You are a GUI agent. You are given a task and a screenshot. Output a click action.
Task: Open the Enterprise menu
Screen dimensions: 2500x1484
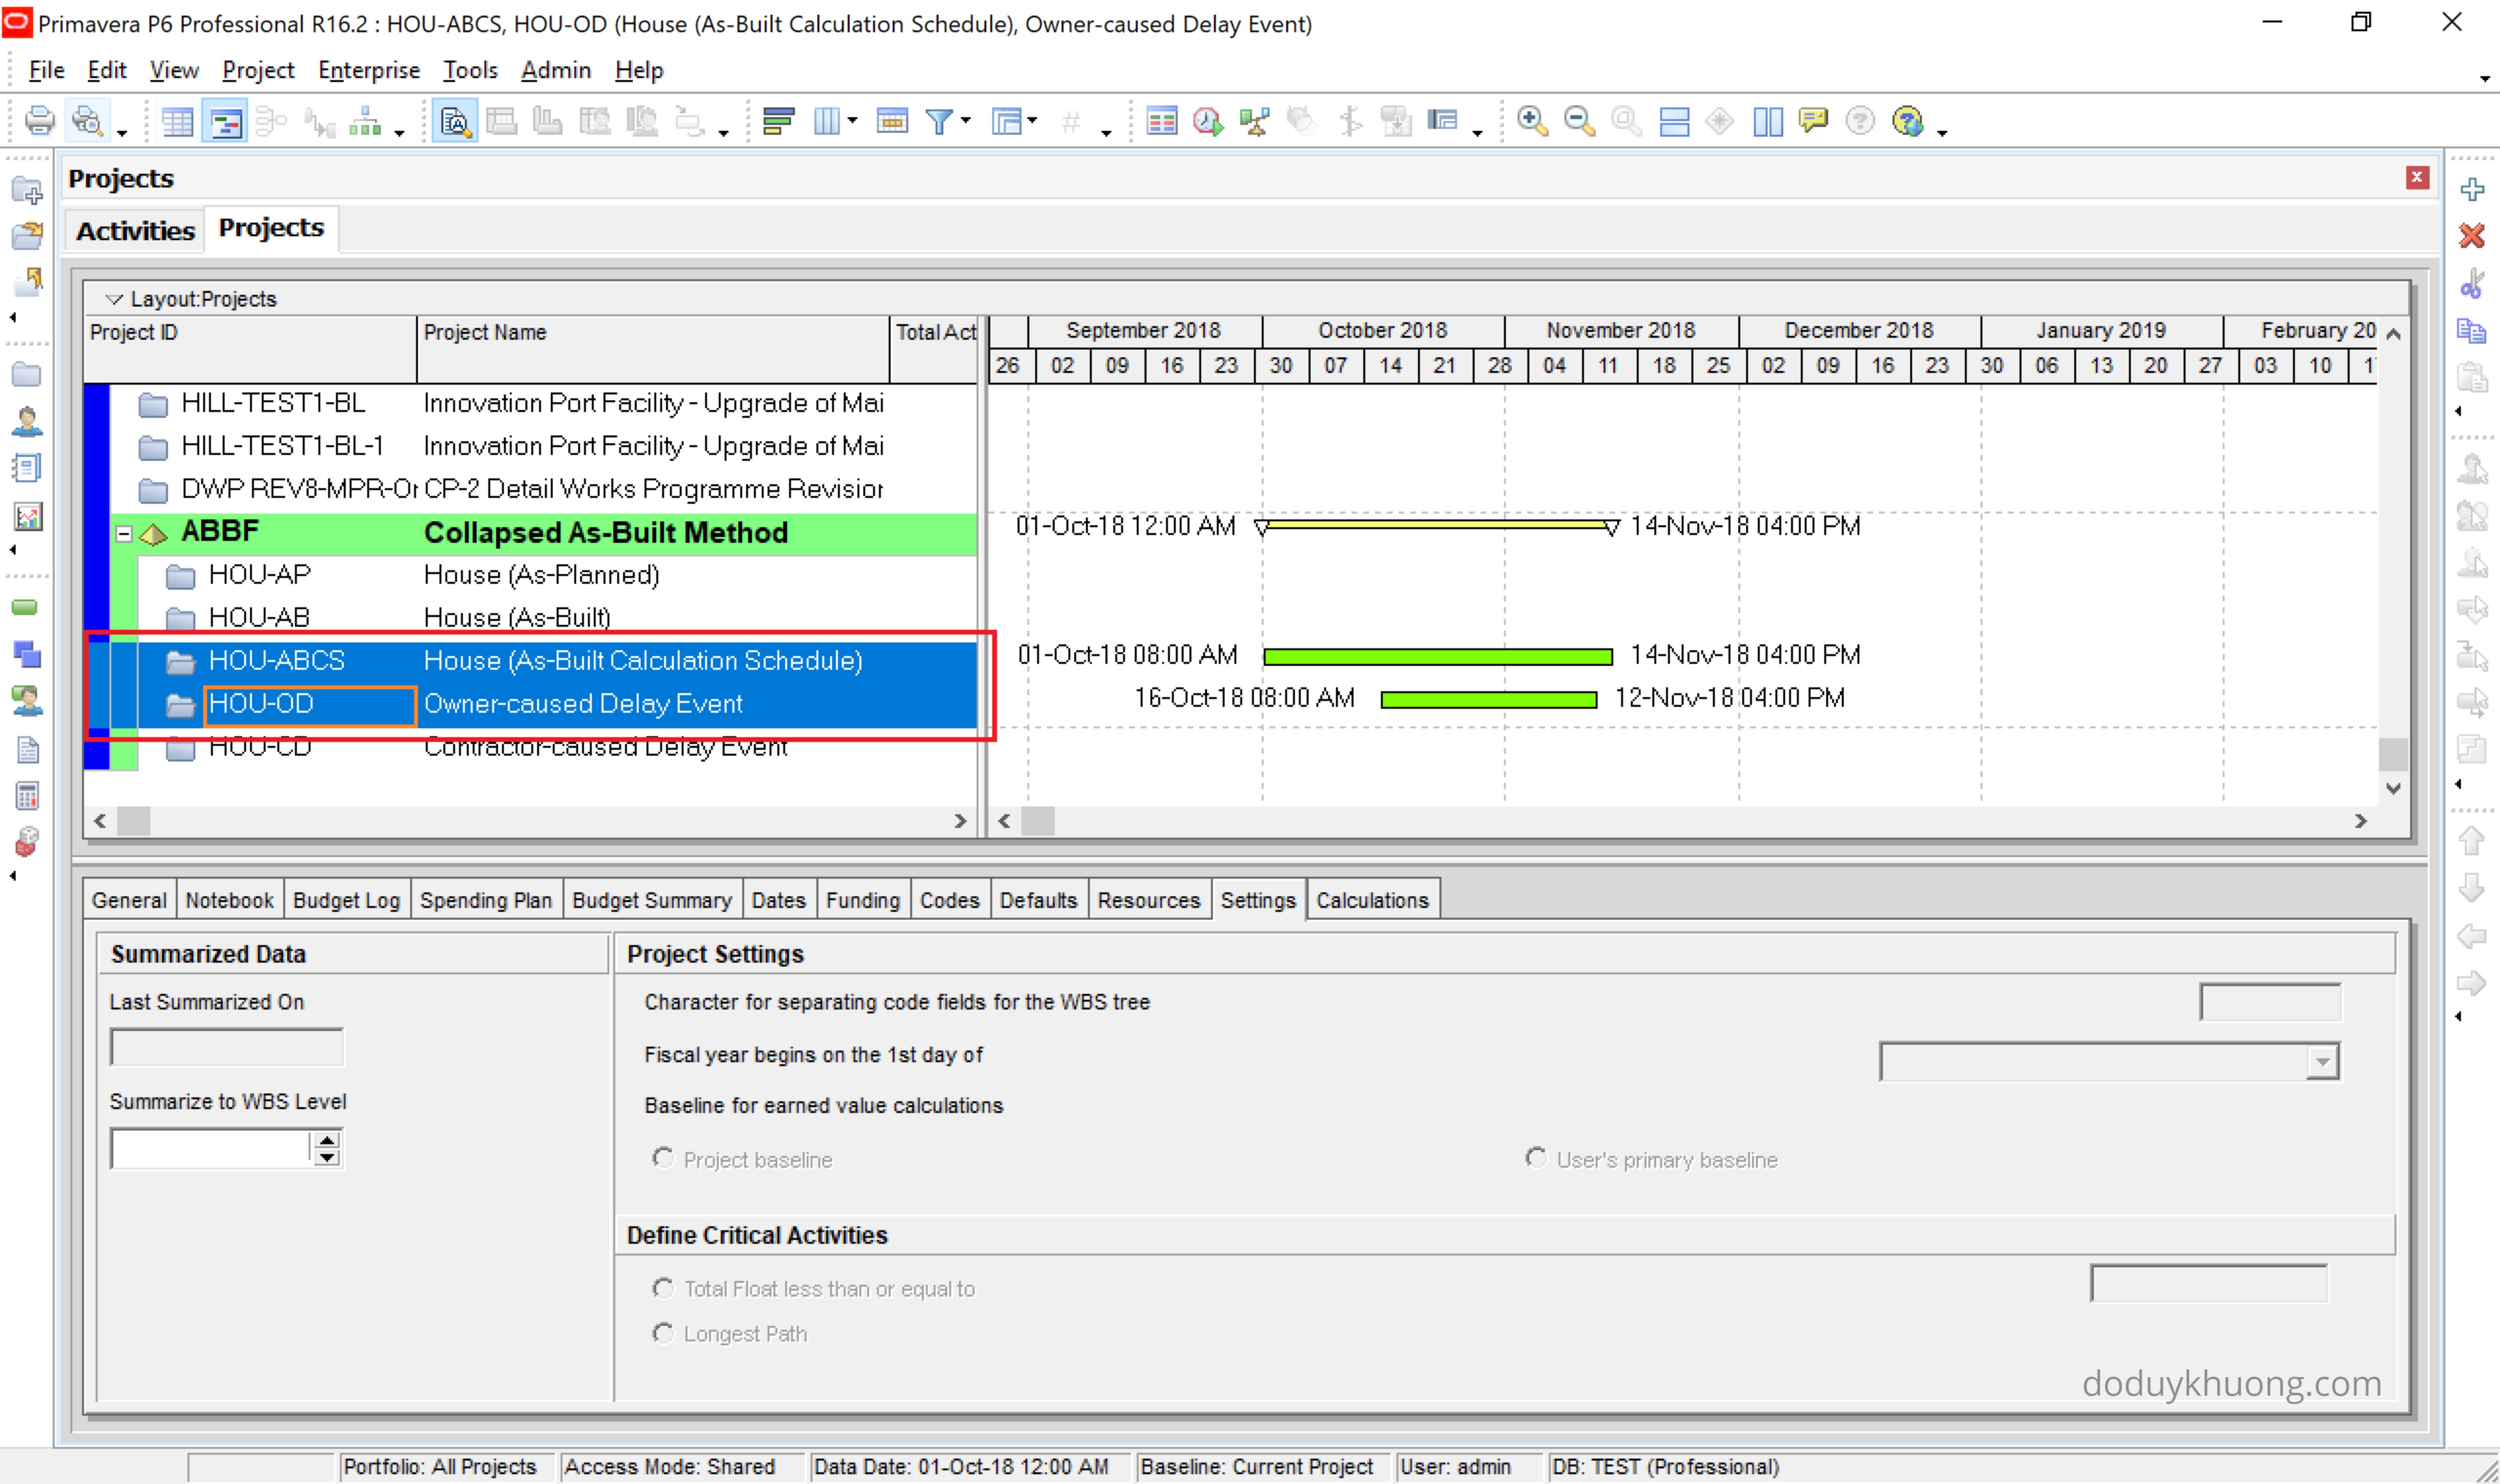coord(368,70)
